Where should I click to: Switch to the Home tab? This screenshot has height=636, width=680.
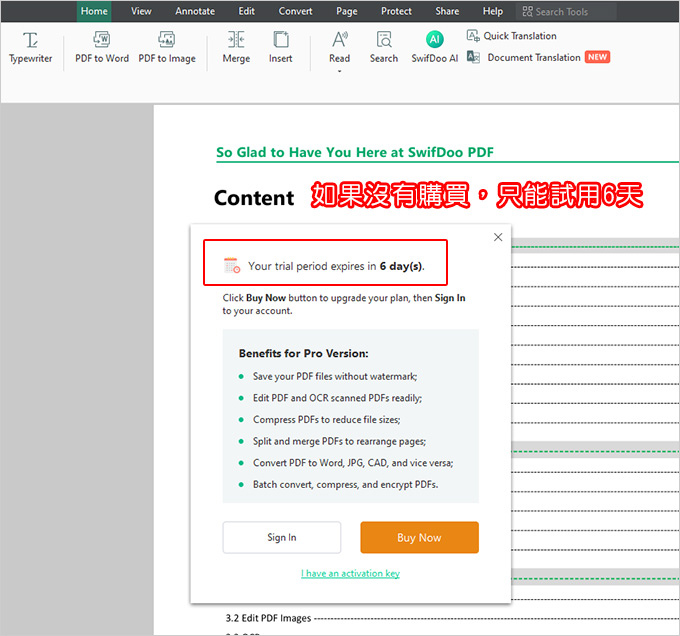click(94, 11)
